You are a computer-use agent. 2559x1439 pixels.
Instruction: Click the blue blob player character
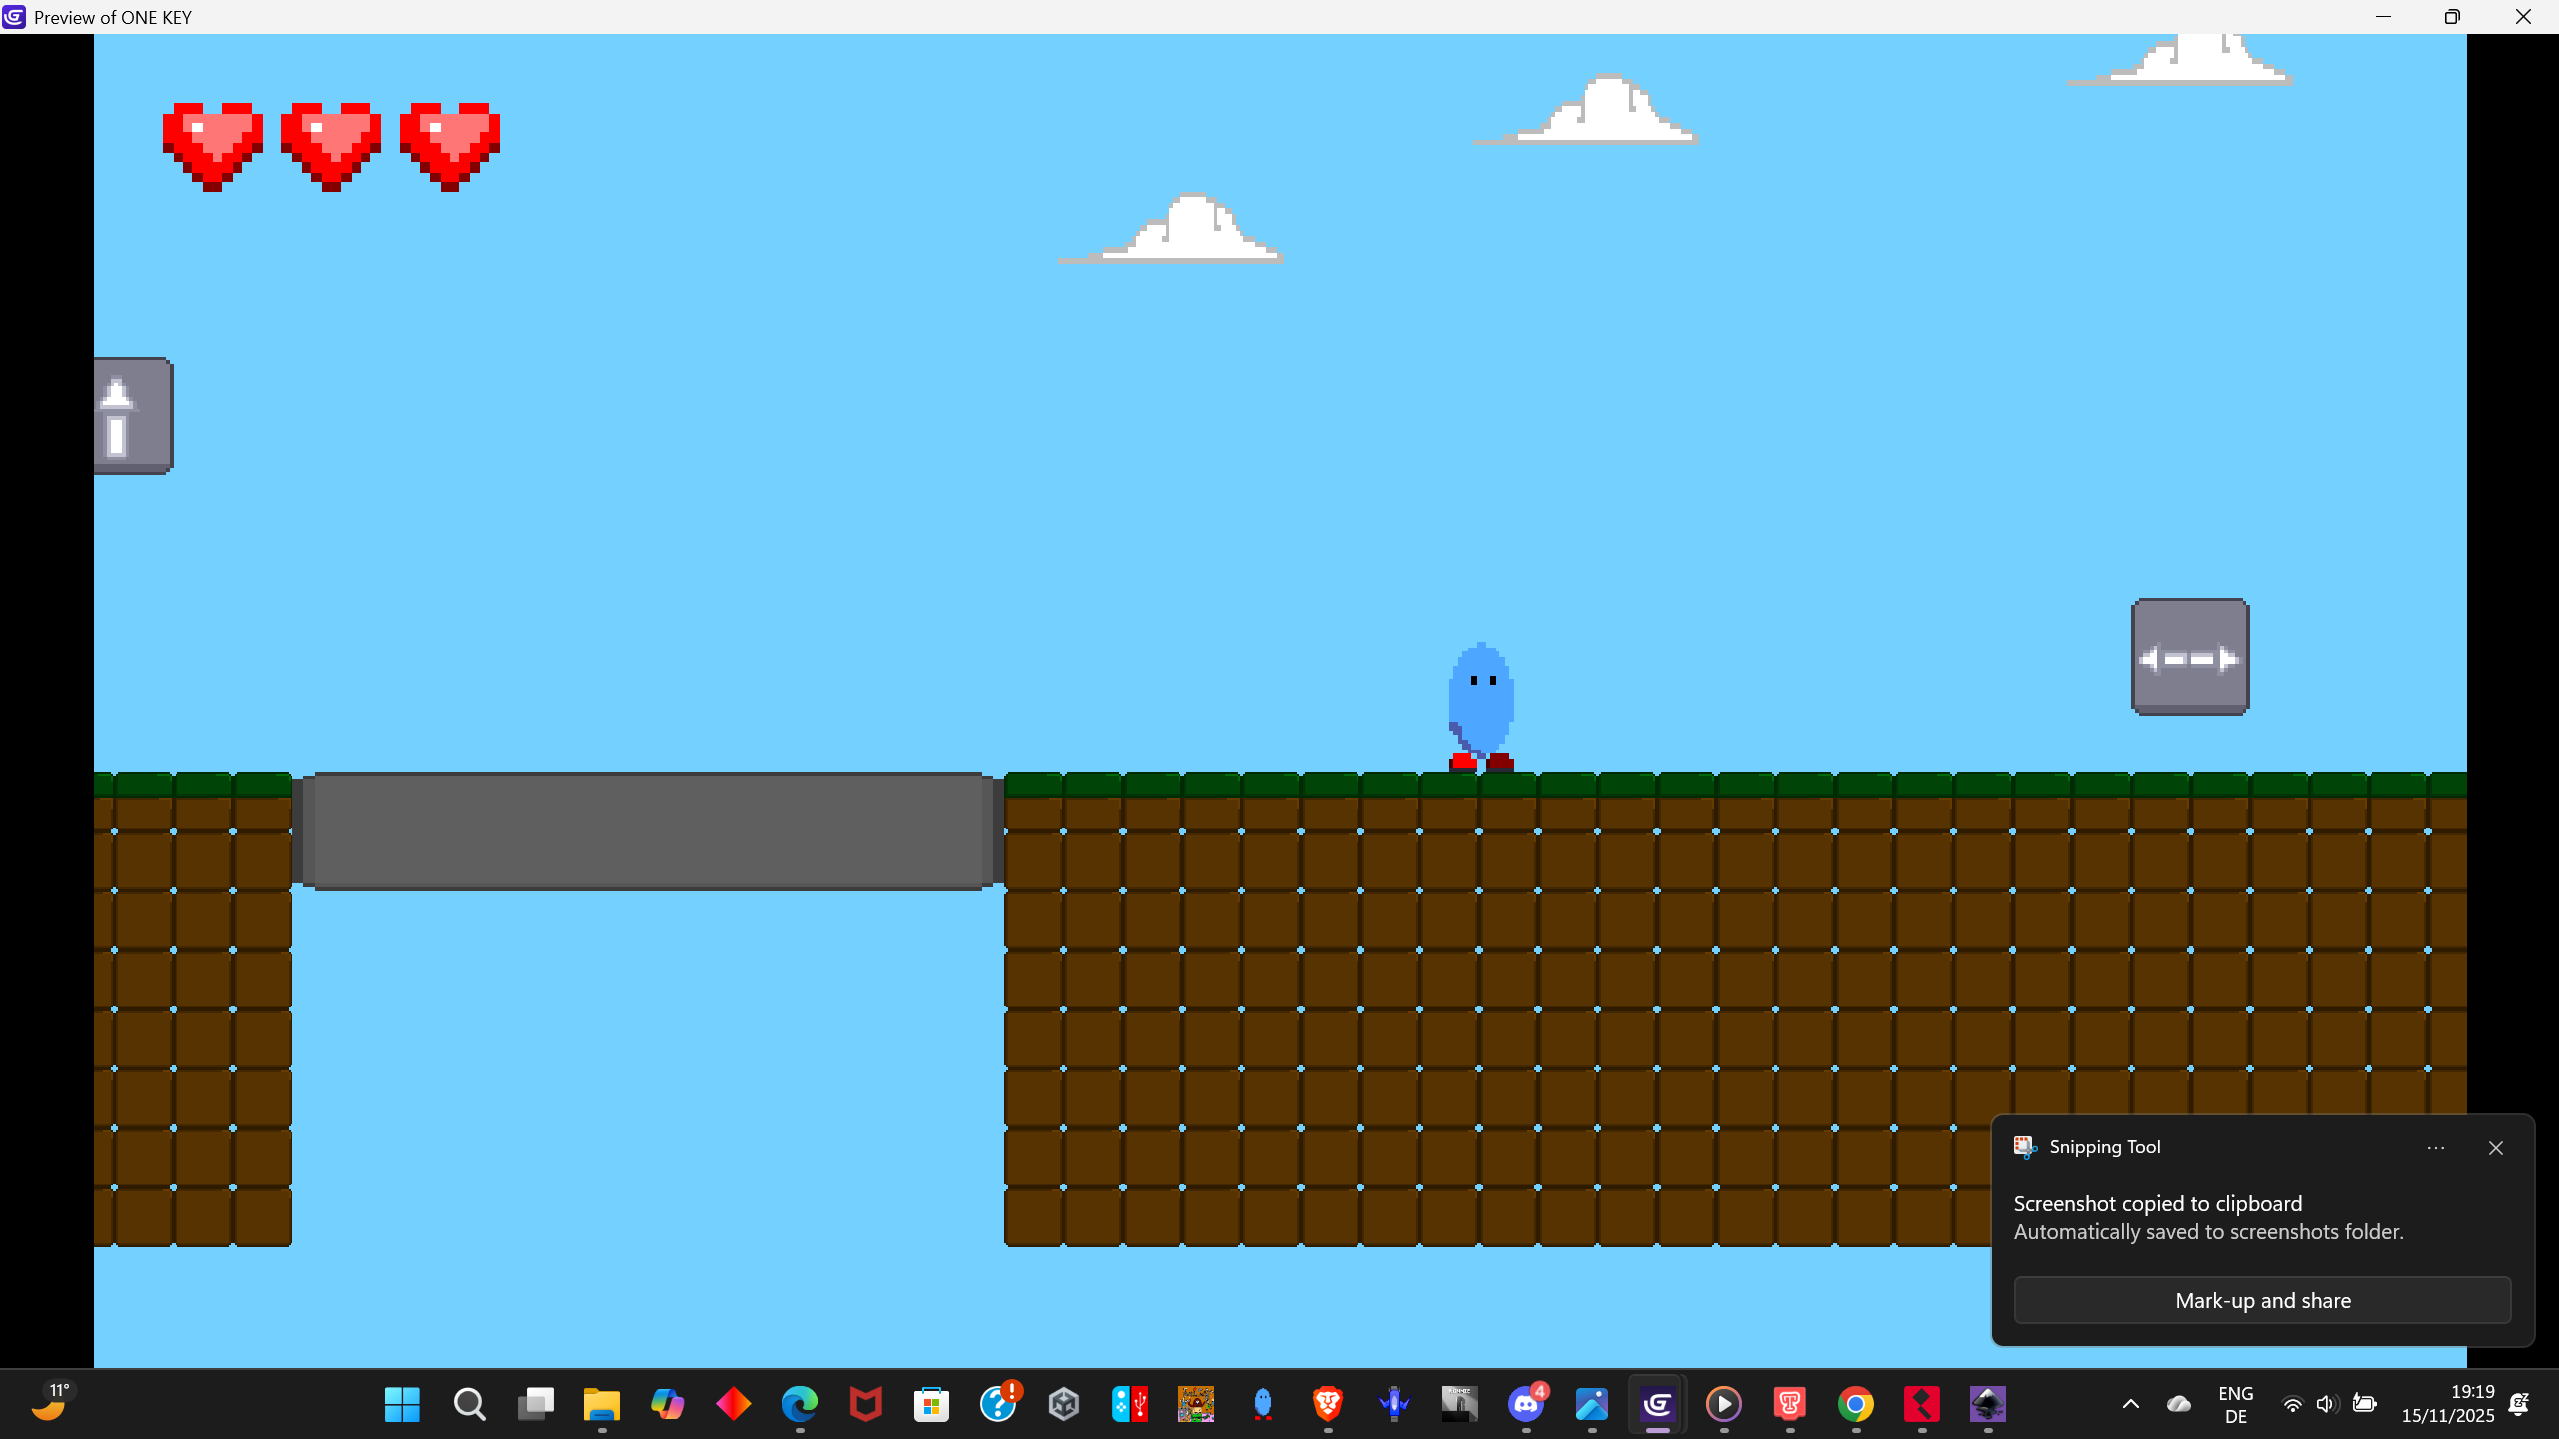point(1481,705)
